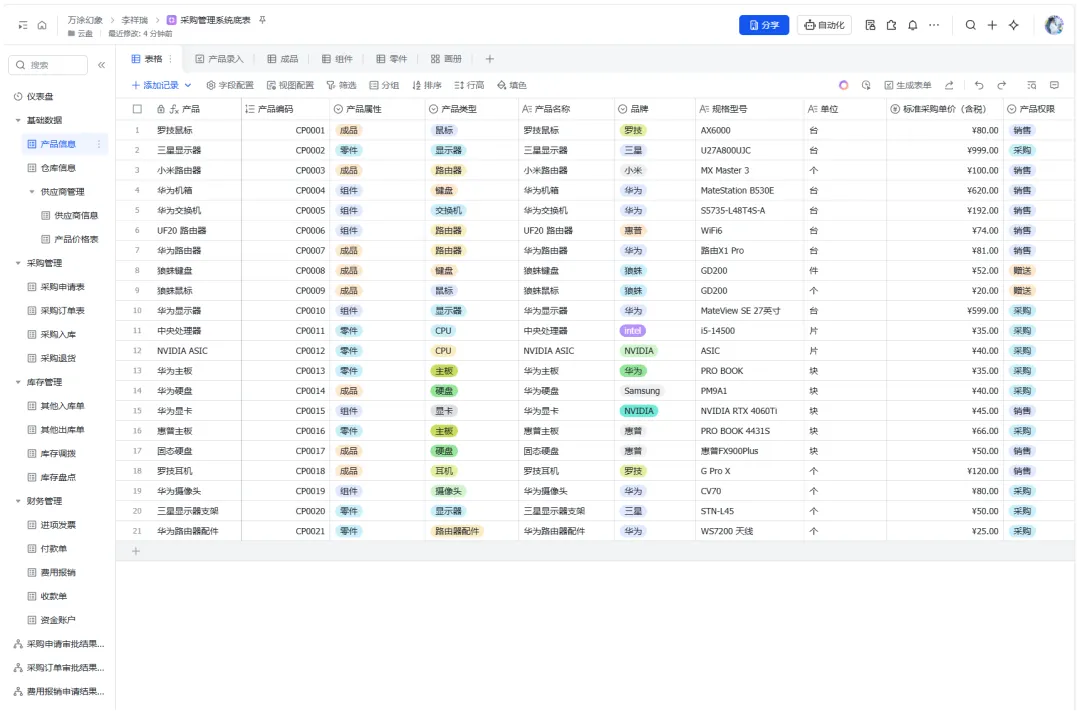Open the 筛选 filter tool
This screenshot has height=714, width=1080.
pos(341,85)
